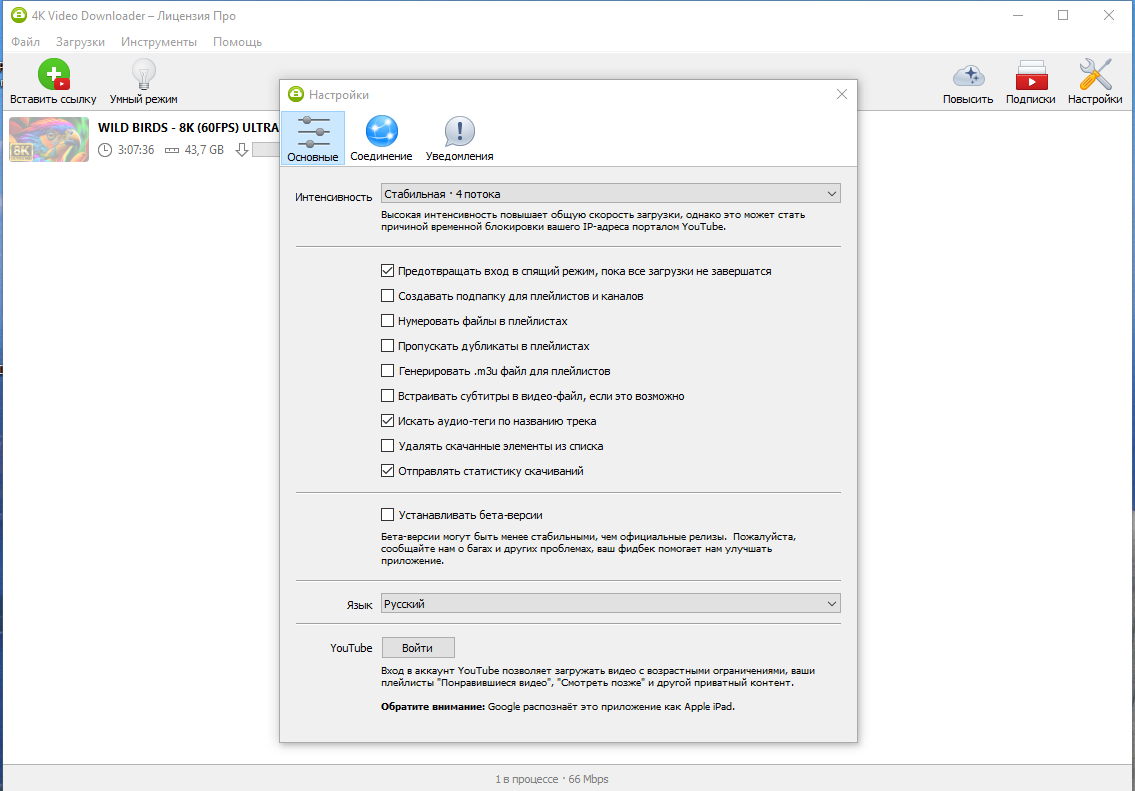Click the 3:07:36 duration text
The width and height of the screenshot is (1135, 791).
coord(136,150)
